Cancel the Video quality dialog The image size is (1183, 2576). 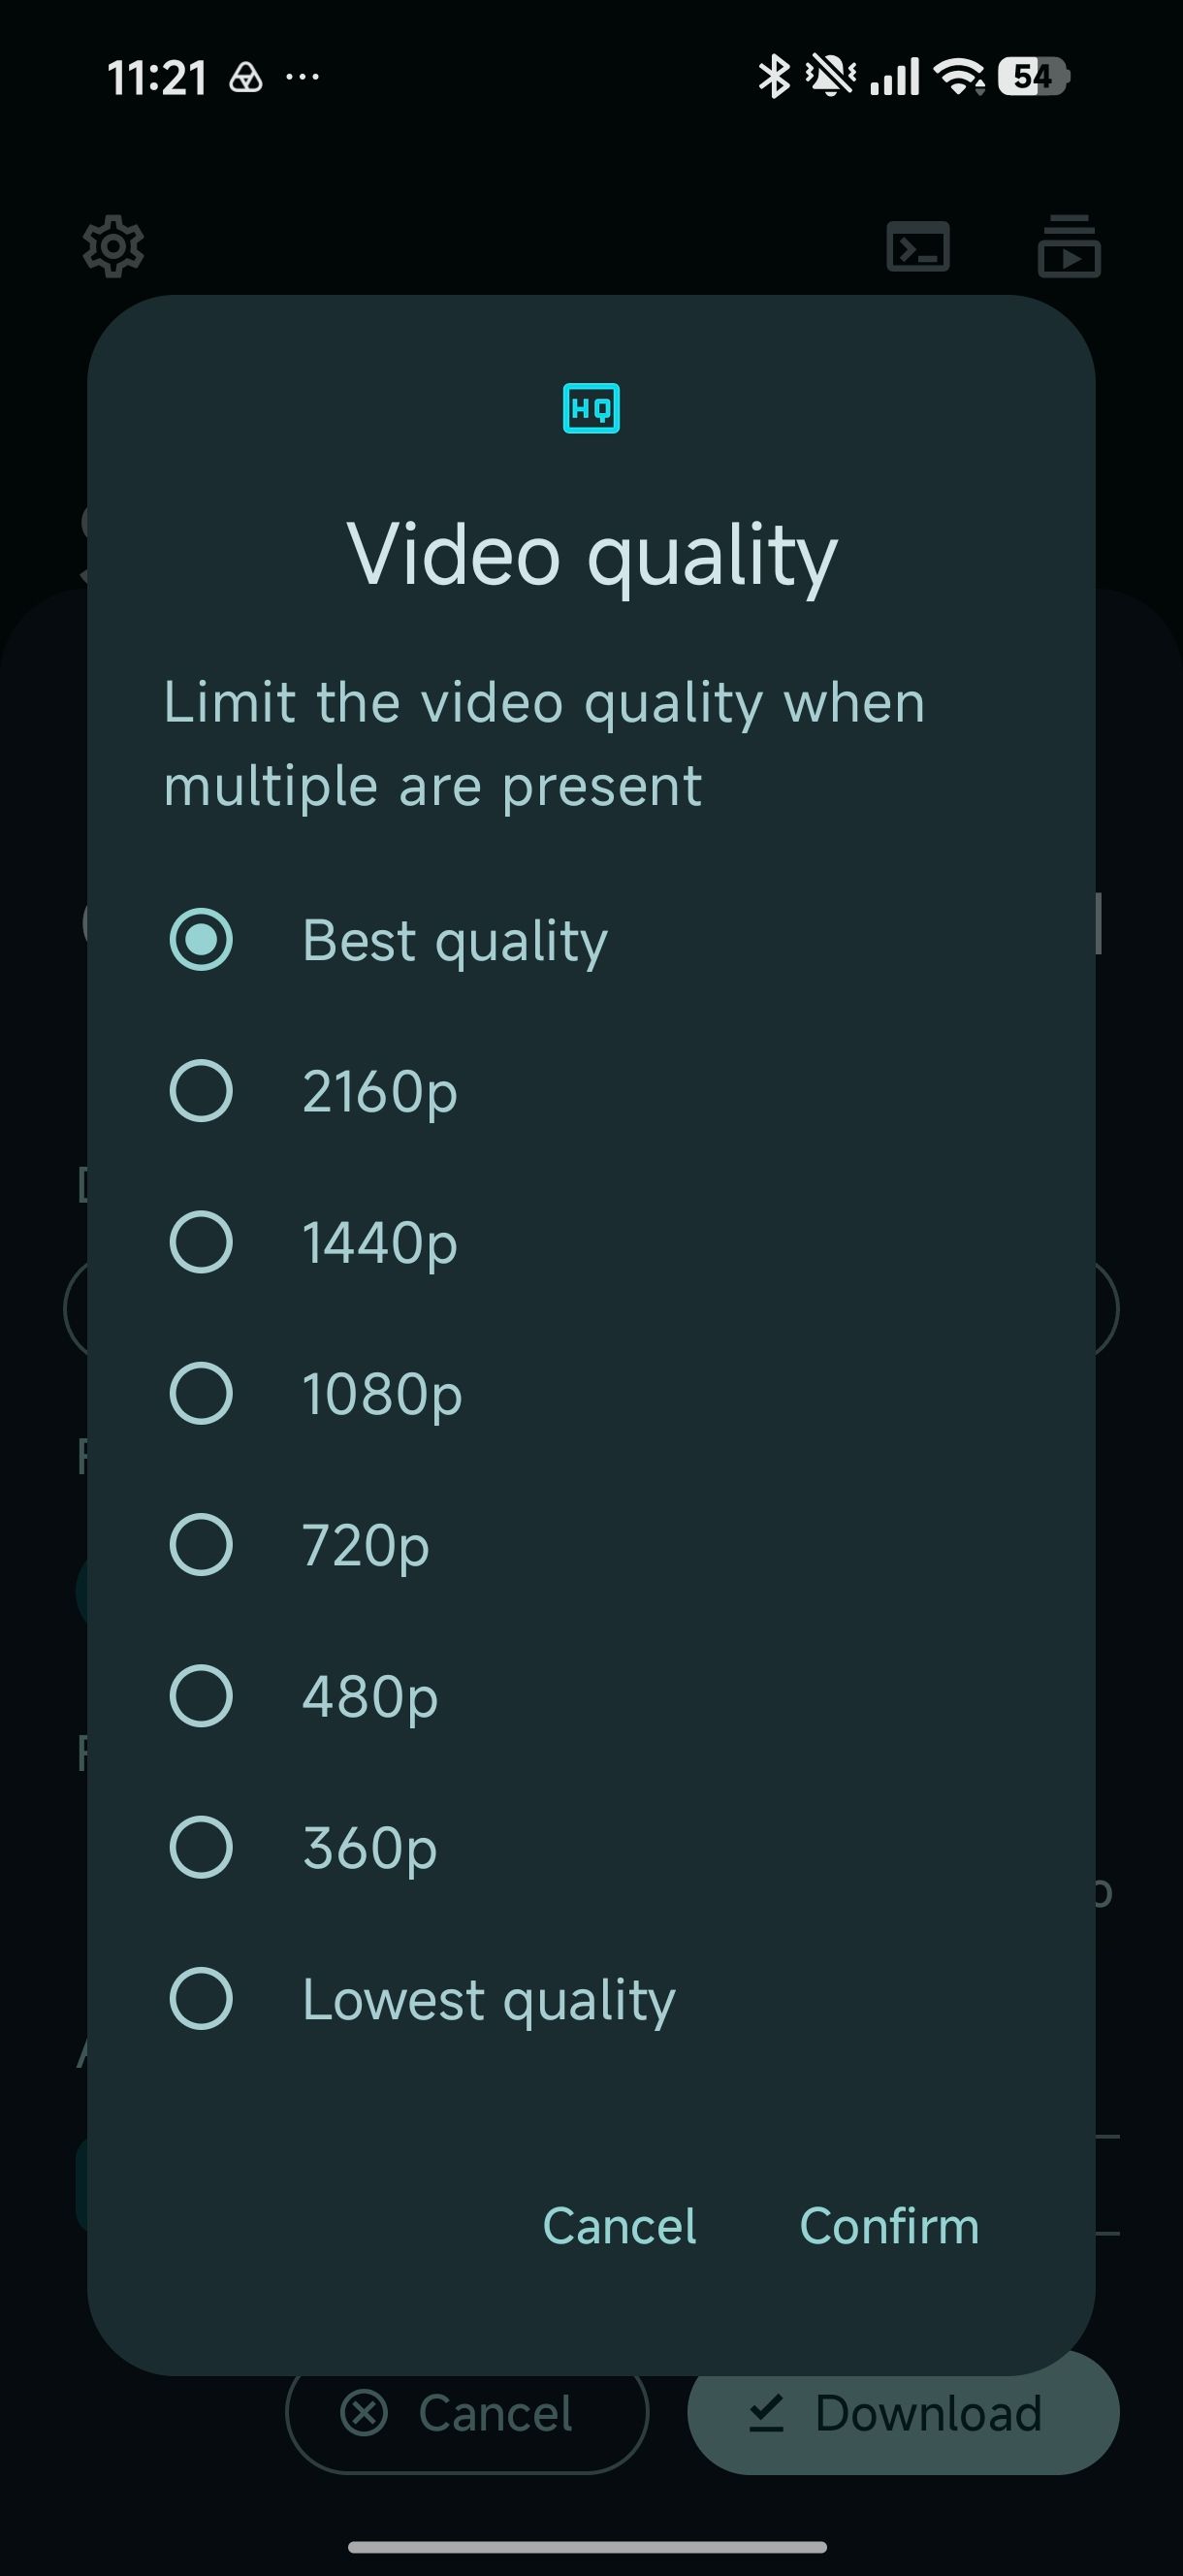pos(619,2226)
